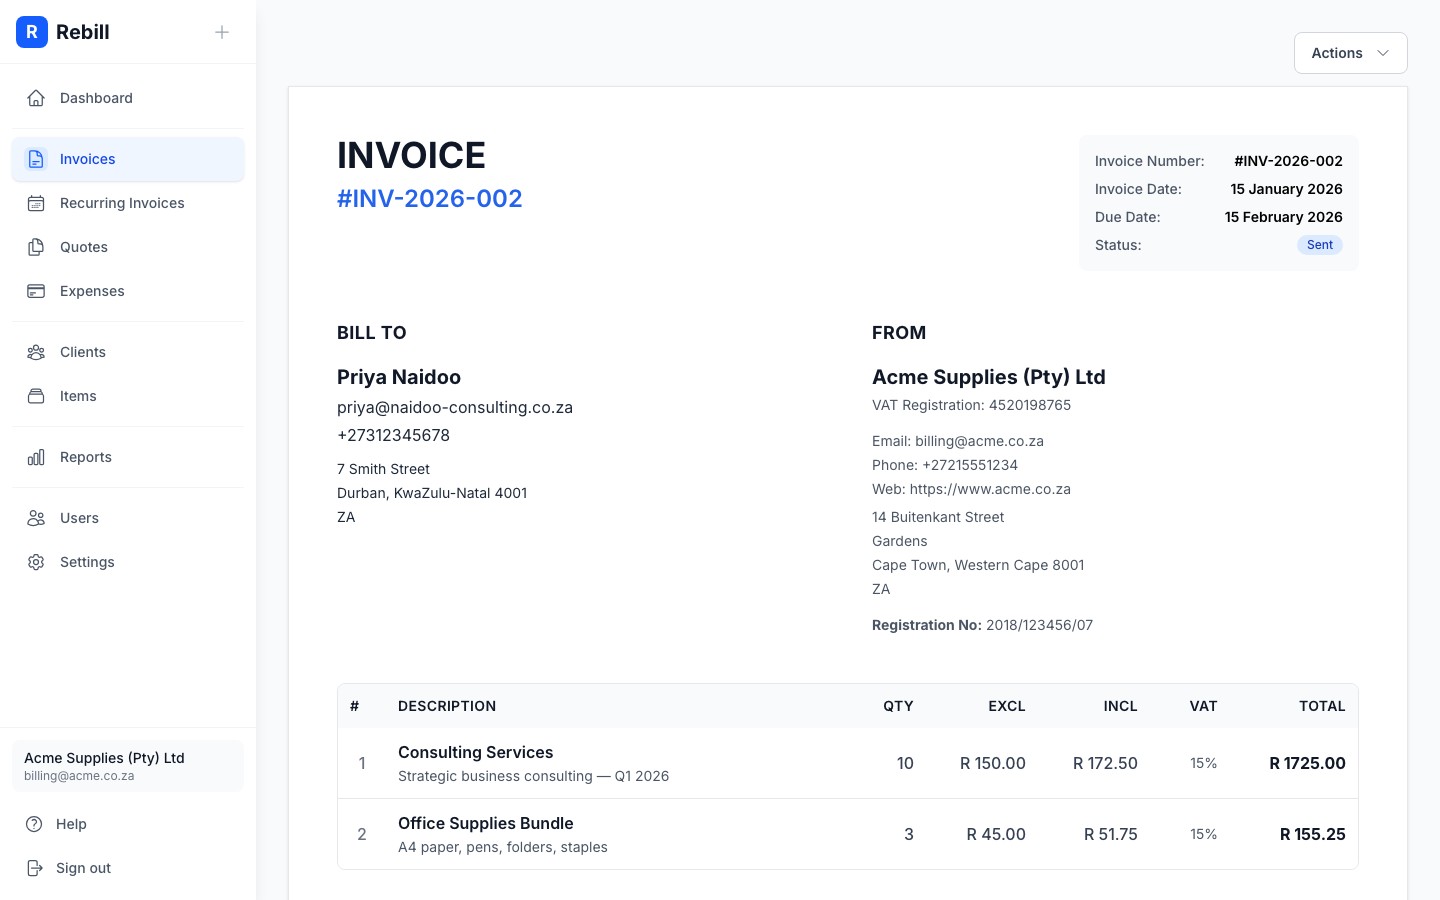Viewport: 1440px width, 900px height.
Task: Open the Actions dropdown
Action: [1337, 53]
